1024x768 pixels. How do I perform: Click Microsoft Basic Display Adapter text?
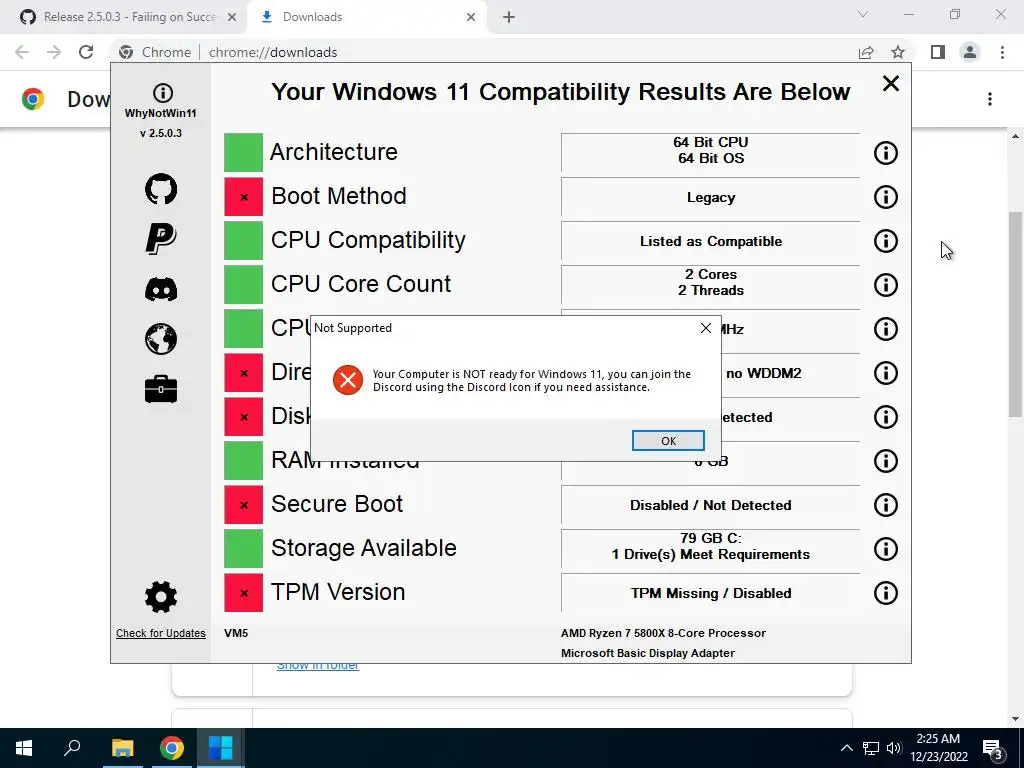click(x=647, y=653)
